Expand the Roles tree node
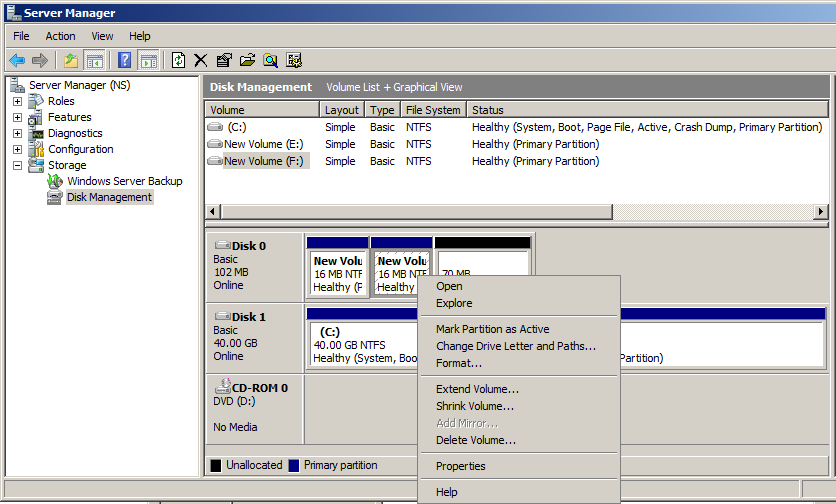Screen dimensions: 836x504 17,101
